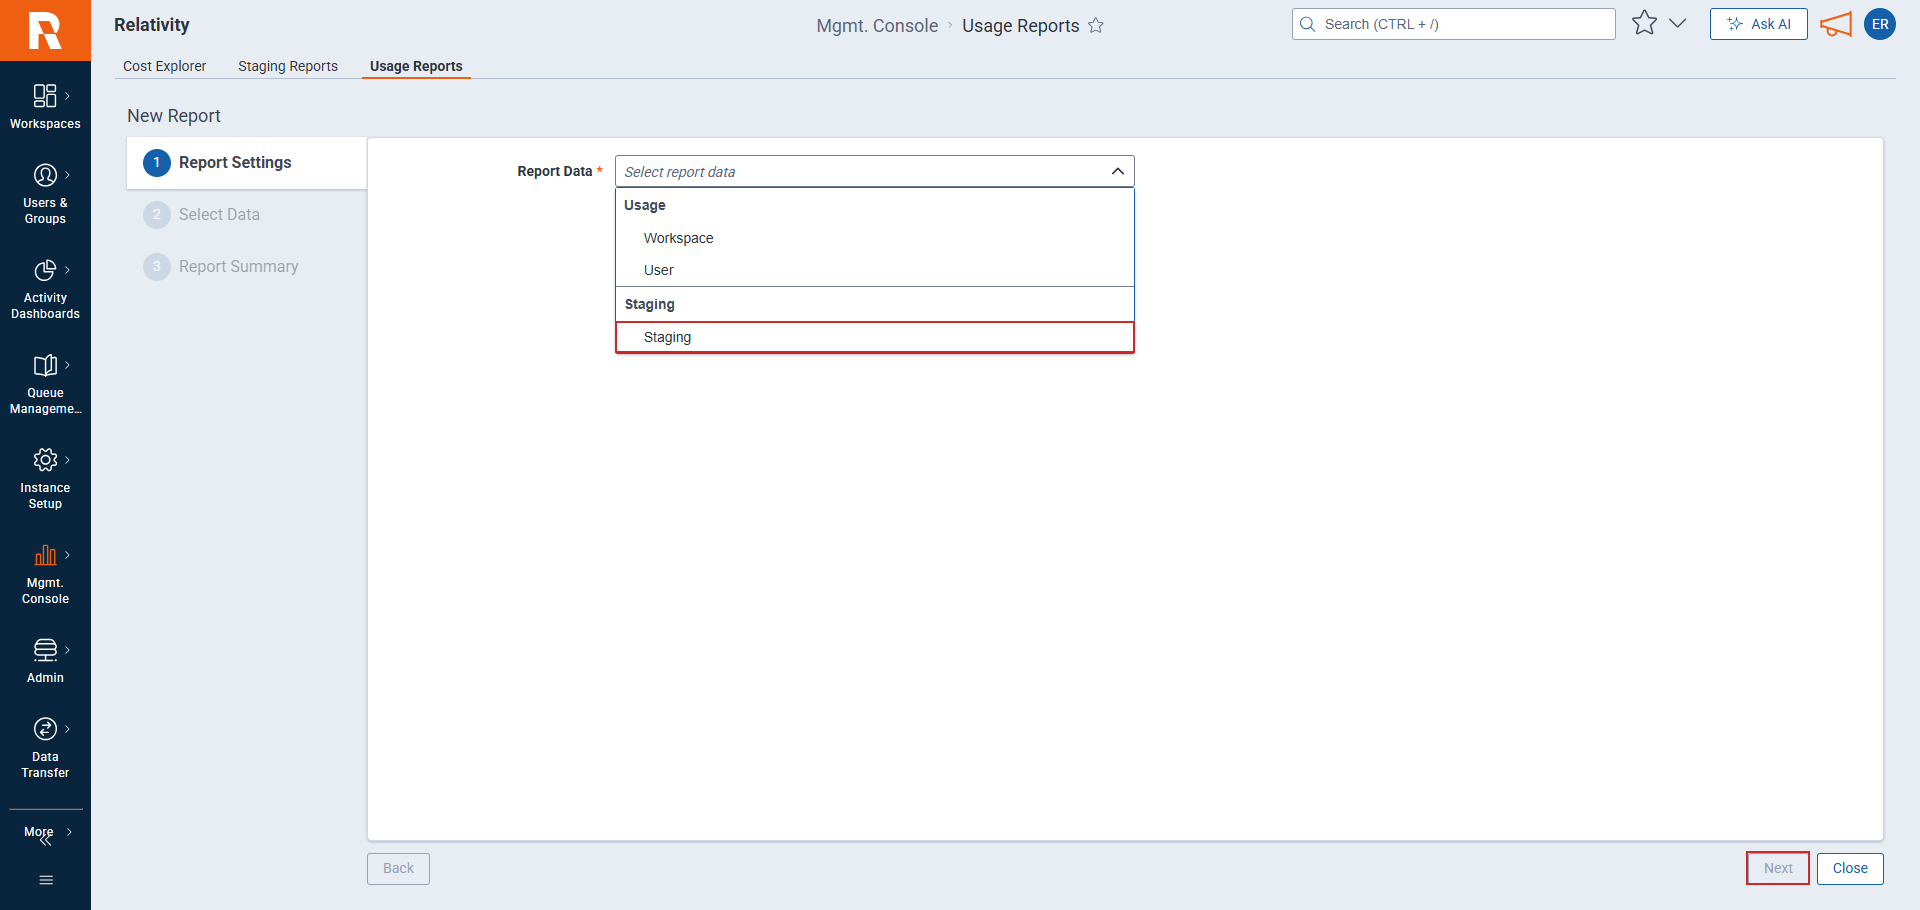Expand the Mgmt. Console chevron

pos(67,555)
